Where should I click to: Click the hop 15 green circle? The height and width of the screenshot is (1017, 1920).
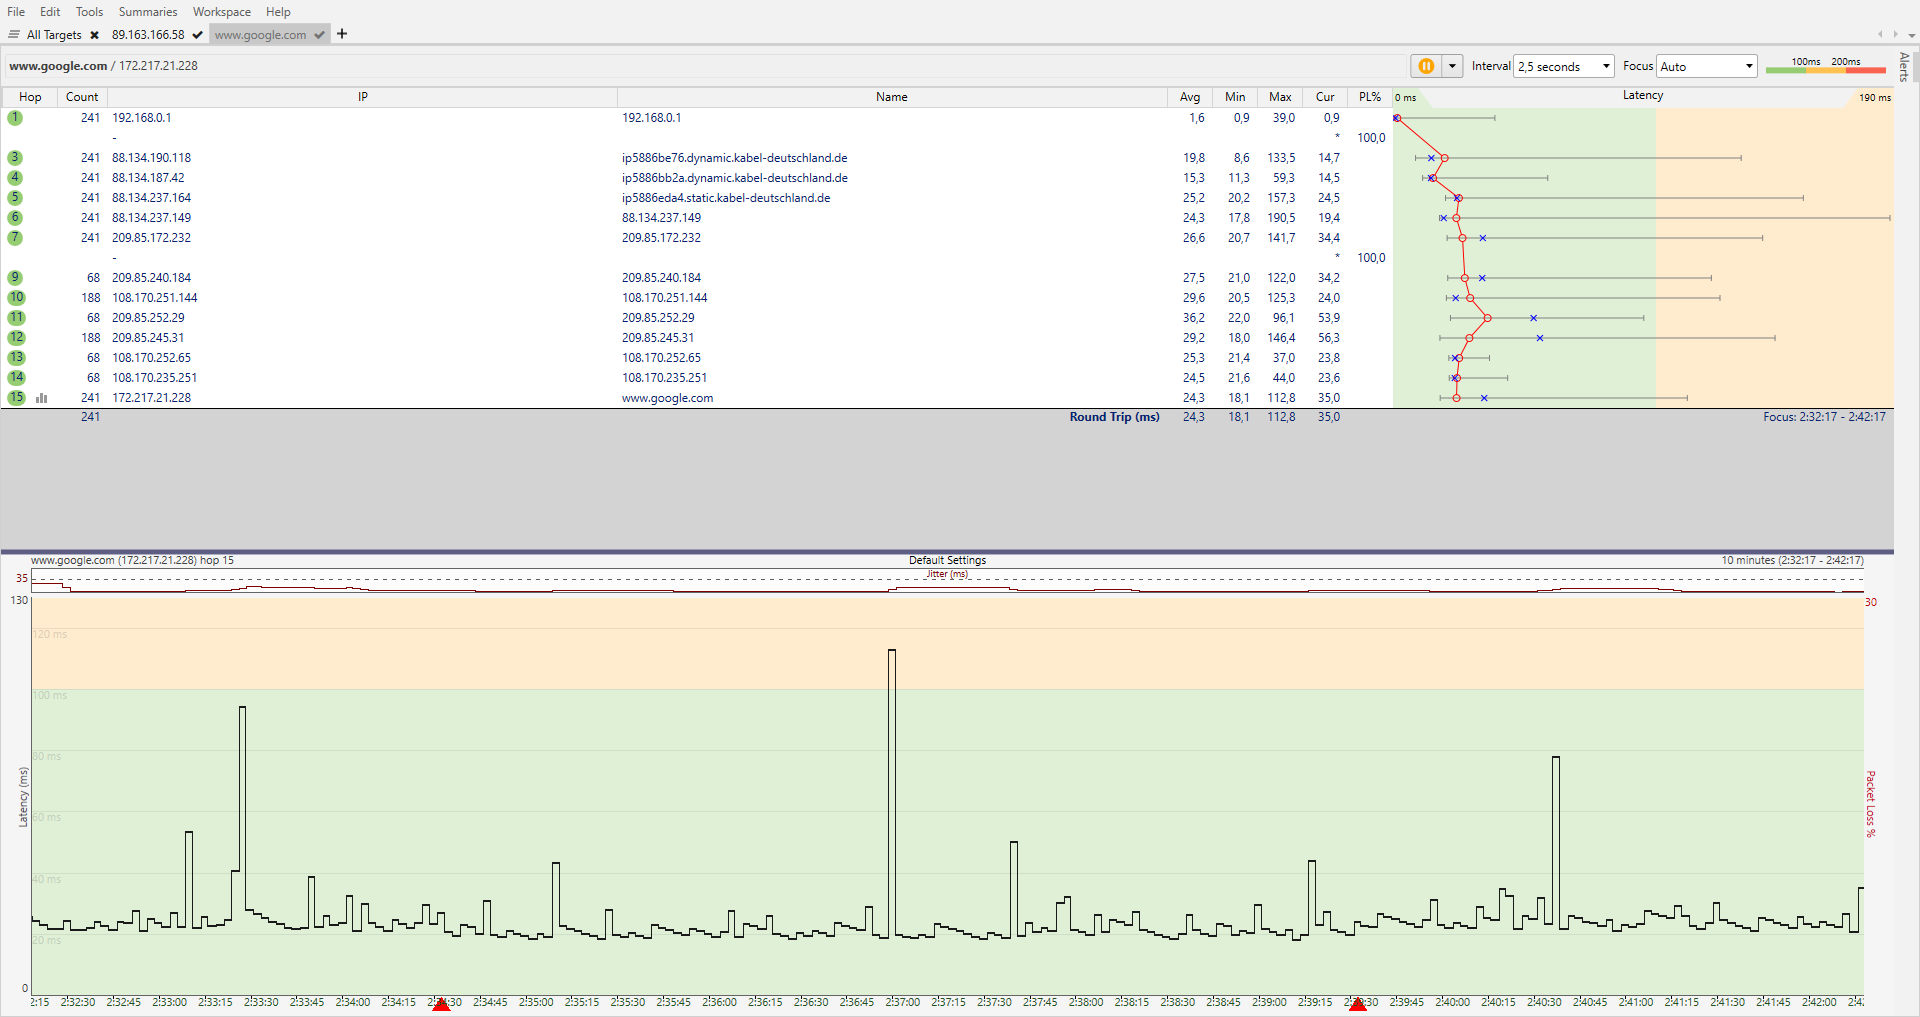16,398
